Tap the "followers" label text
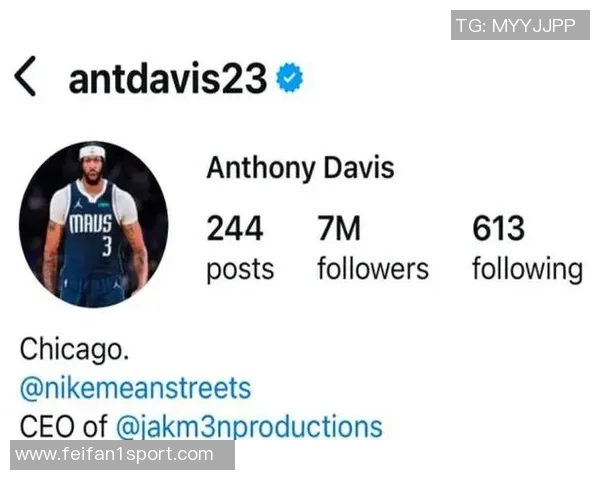 point(373,269)
